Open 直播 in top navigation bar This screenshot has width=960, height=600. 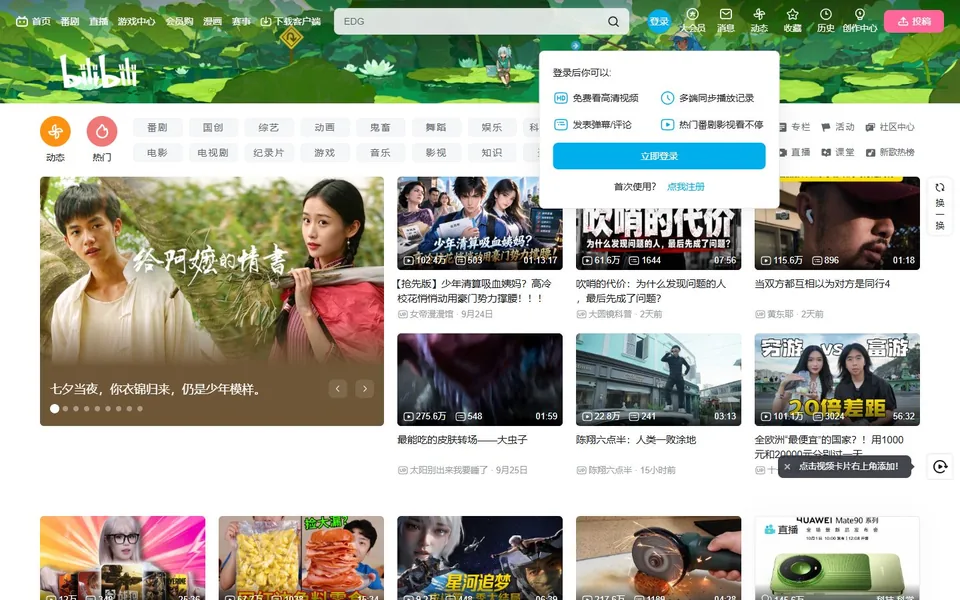(x=98, y=21)
